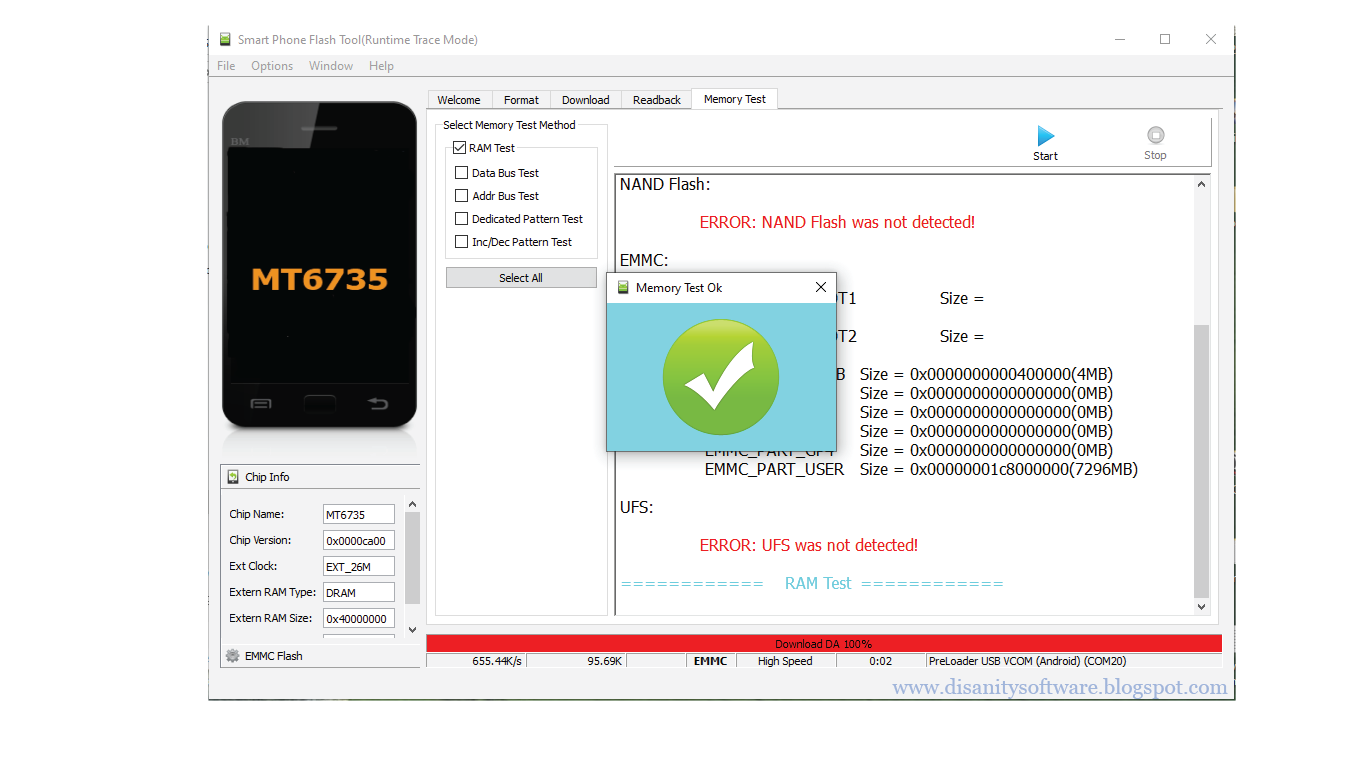This screenshot has height=769, width=1366.
Task: Click the Download DA progress bar
Action: click(823, 642)
